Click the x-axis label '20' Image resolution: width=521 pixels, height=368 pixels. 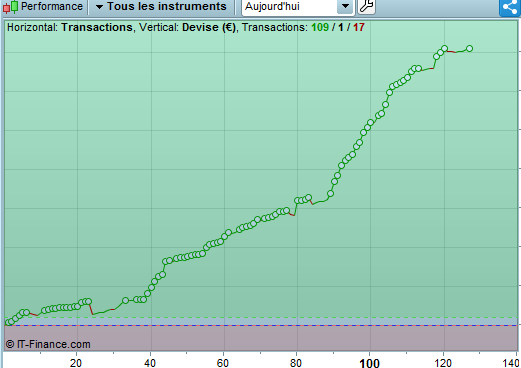click(x=76, y=363)
